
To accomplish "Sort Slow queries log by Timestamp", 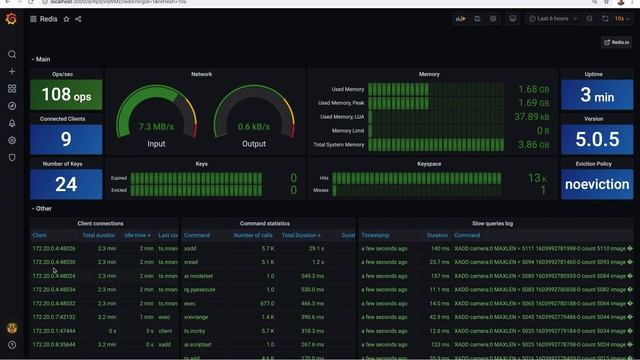I will (x=375, y=236).
